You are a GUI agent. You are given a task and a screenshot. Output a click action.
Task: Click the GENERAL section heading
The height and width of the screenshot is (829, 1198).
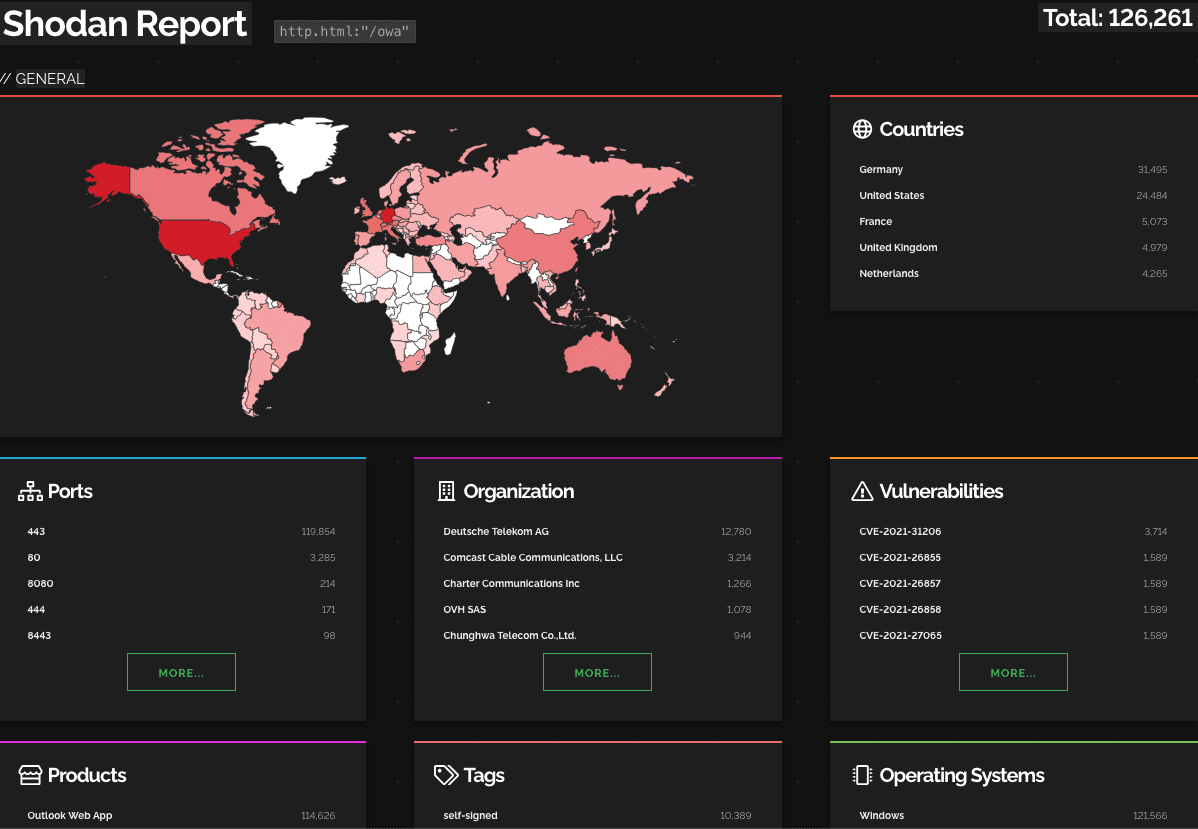[x=50, y=79]
